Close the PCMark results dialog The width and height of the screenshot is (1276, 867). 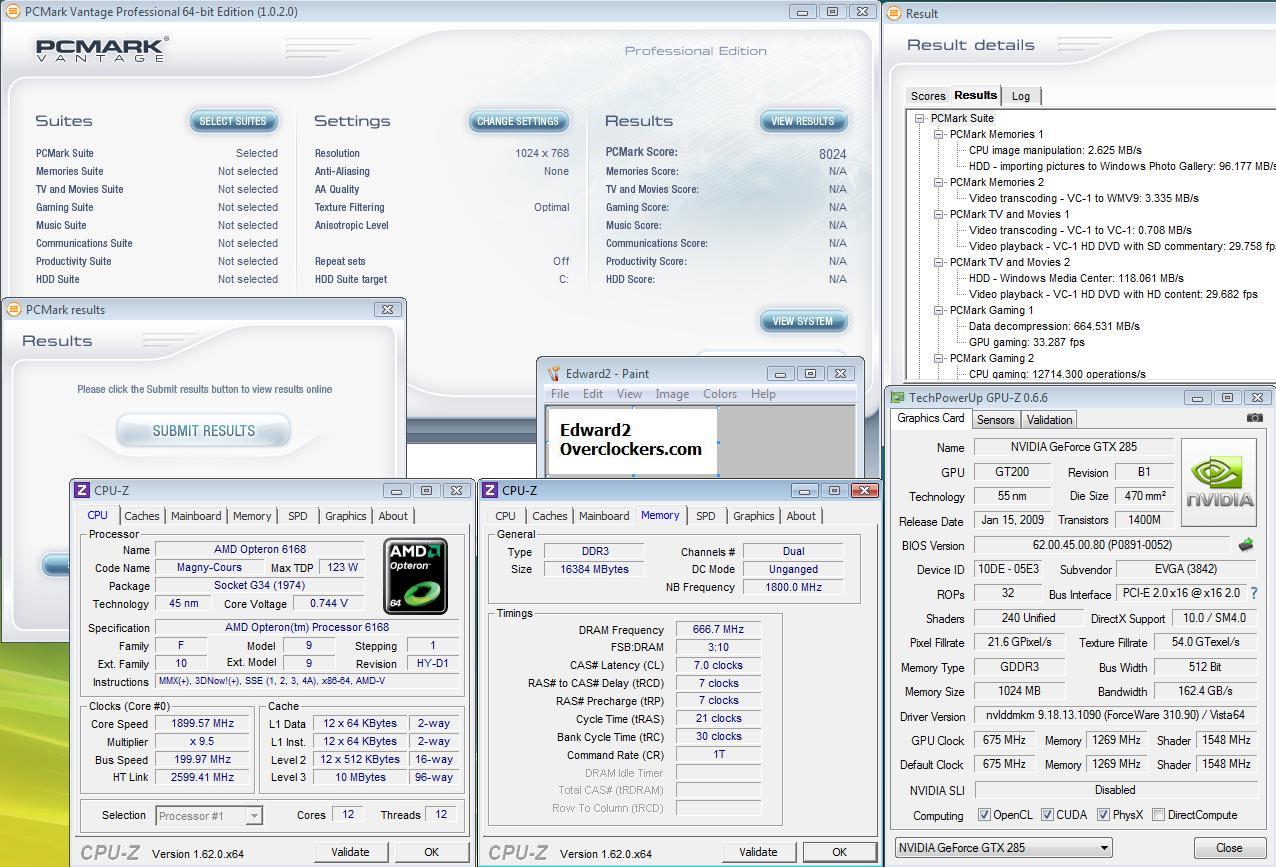click(387, 309)
